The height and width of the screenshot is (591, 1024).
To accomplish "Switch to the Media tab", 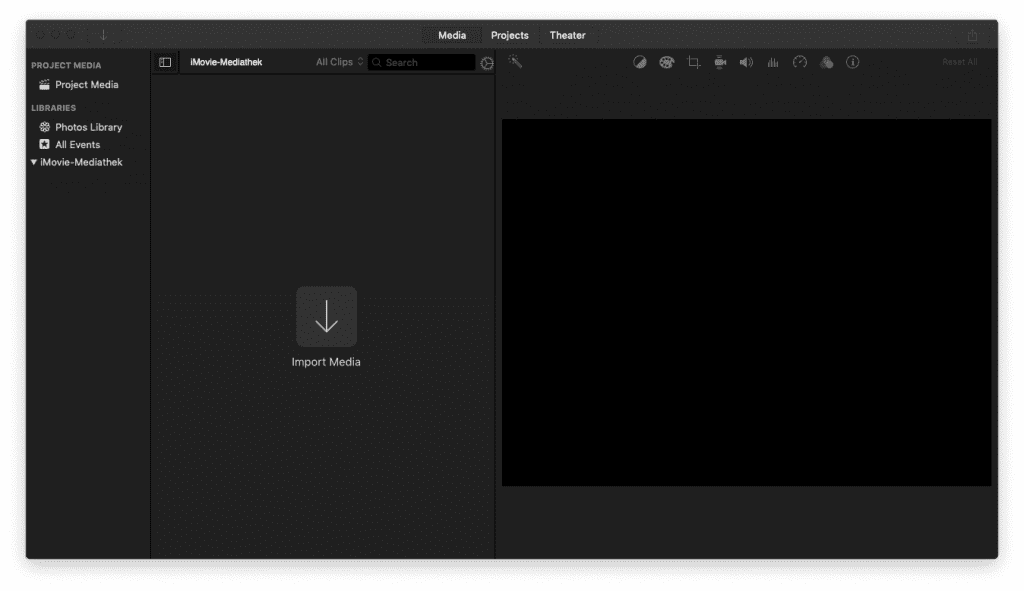I will (x=452, y=35).
